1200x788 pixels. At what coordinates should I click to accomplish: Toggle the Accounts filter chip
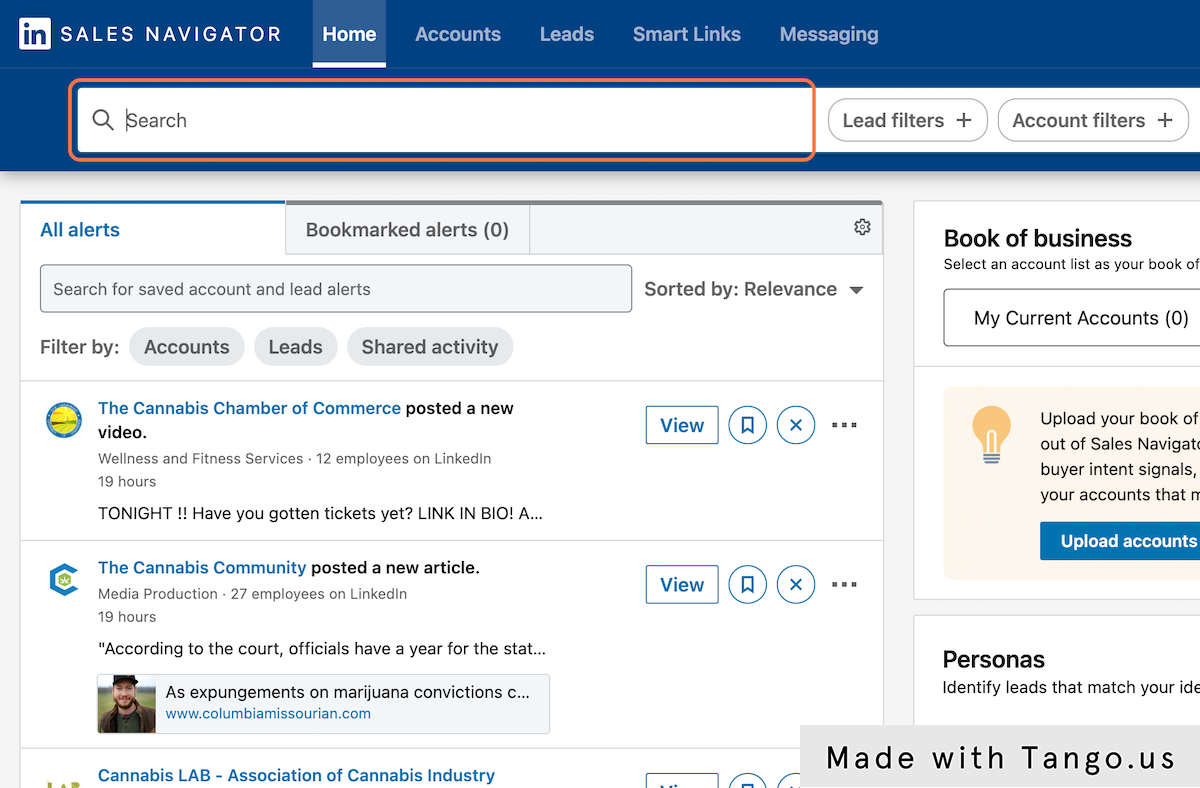(187, 347)
